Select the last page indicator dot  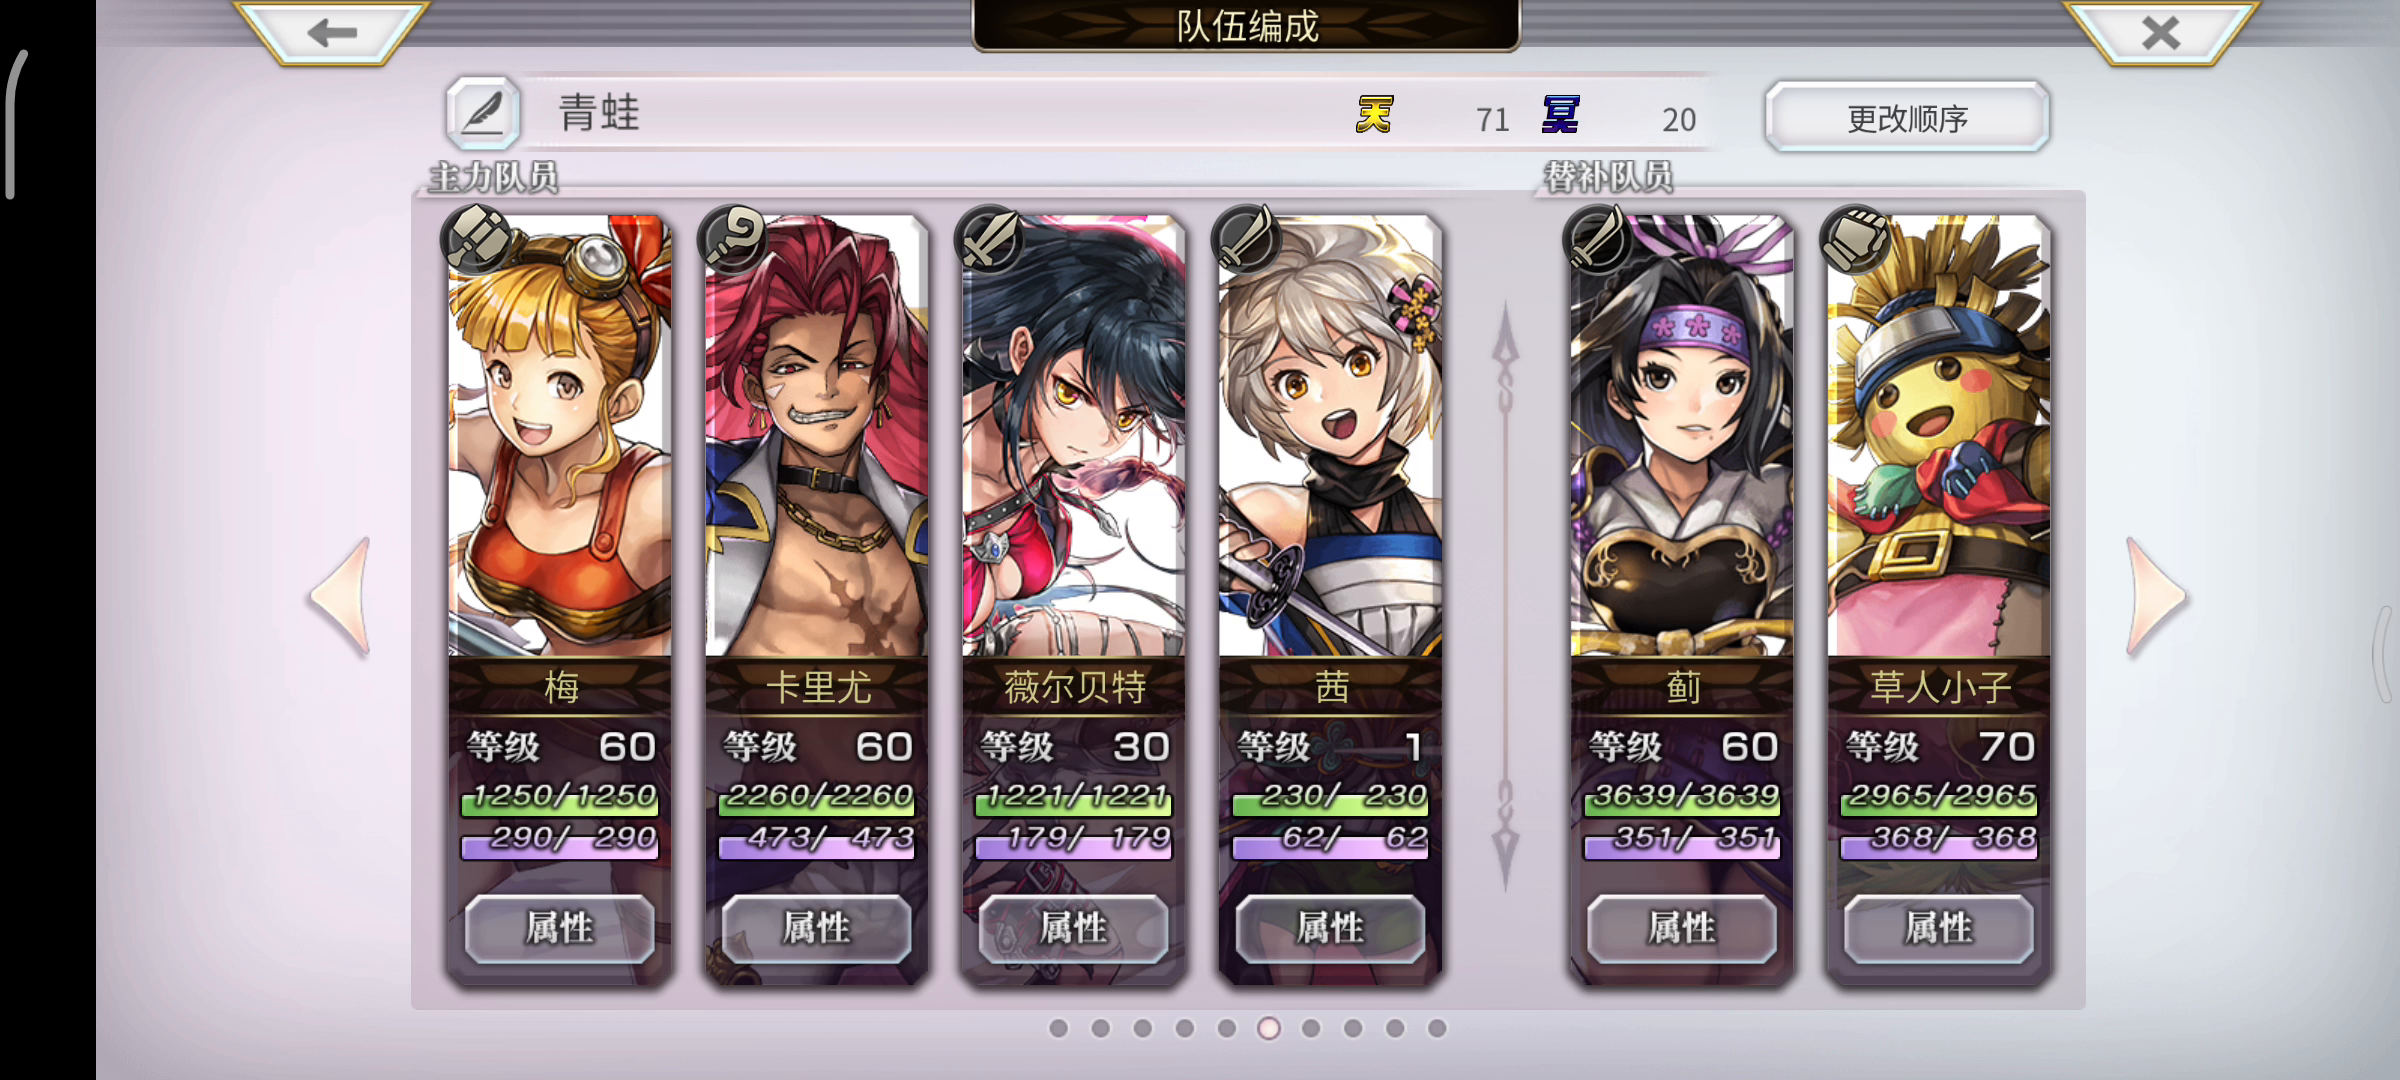coord(1437,1028)
